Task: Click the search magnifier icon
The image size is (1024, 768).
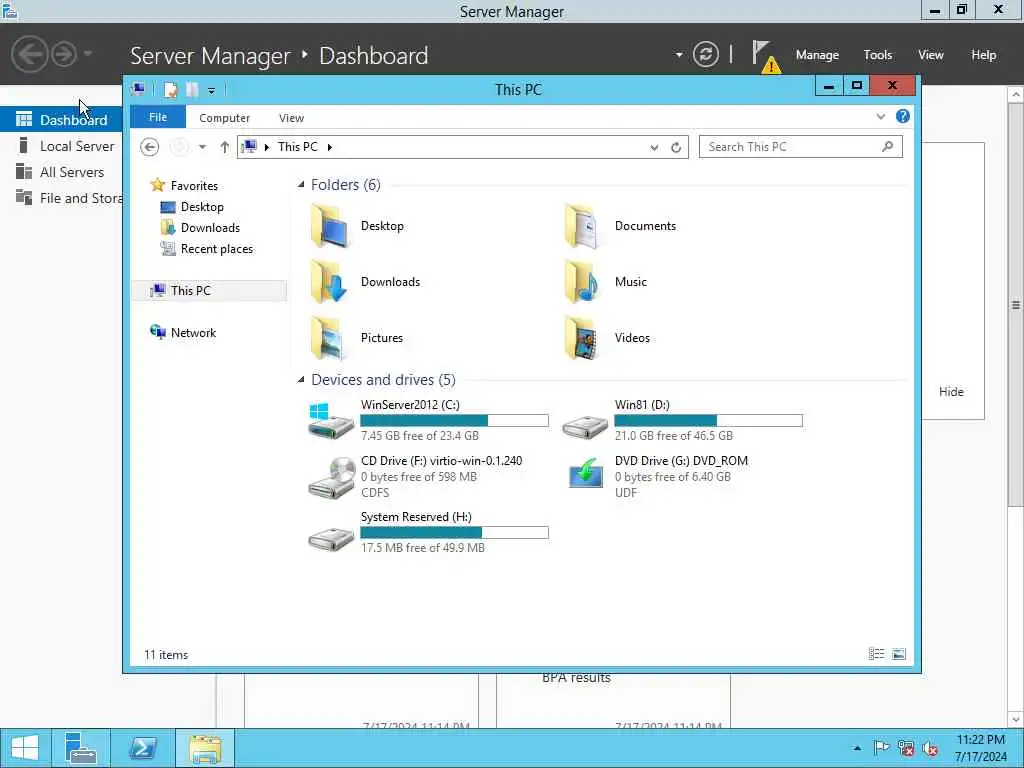Action: tap(887, 147)
